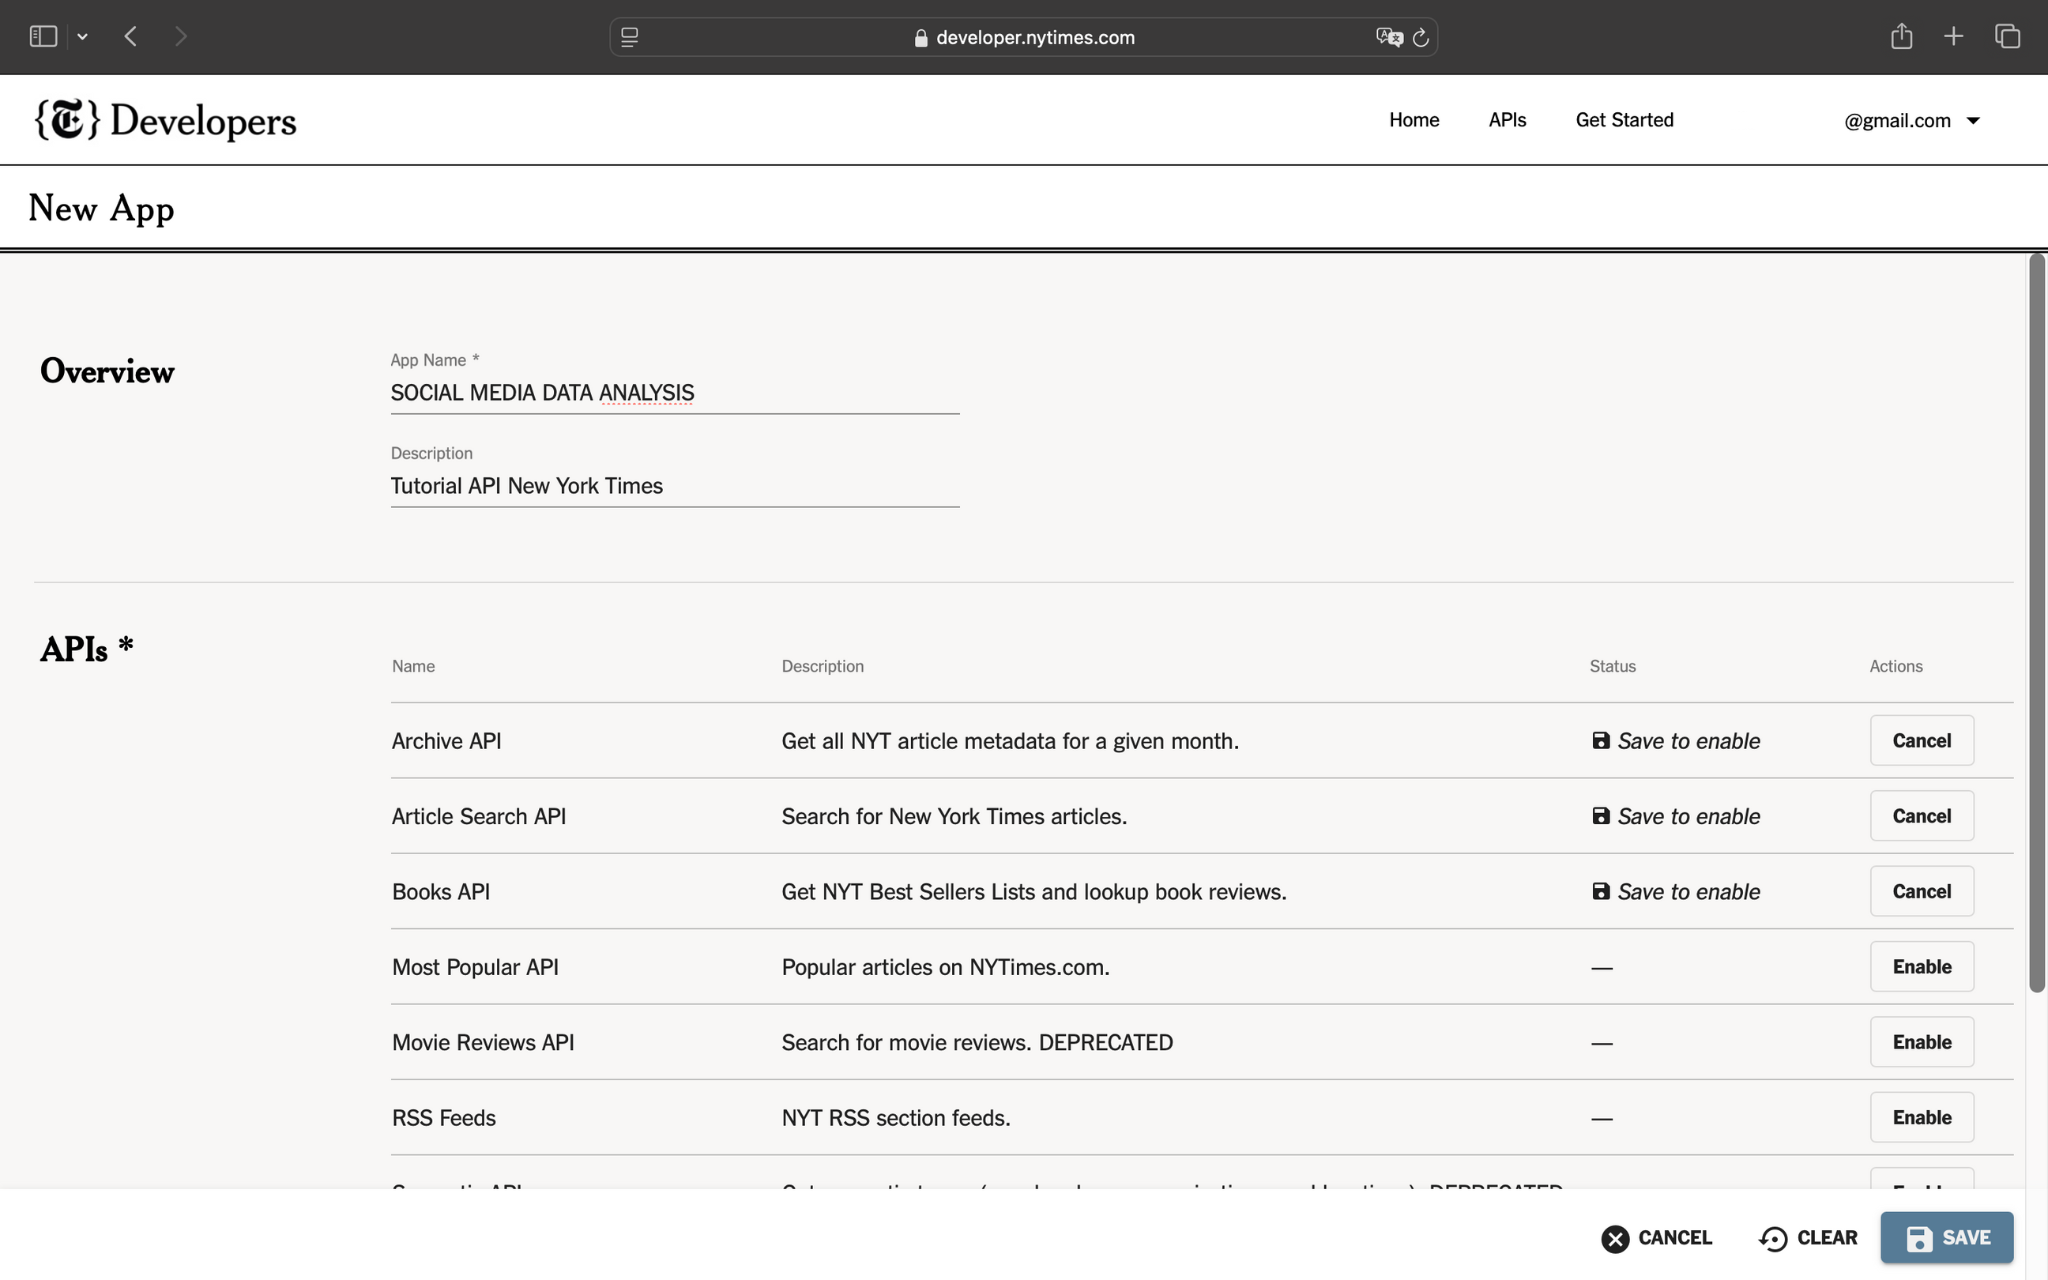
Task: Go back with the browser back arrow
Action: click(131, 37)
